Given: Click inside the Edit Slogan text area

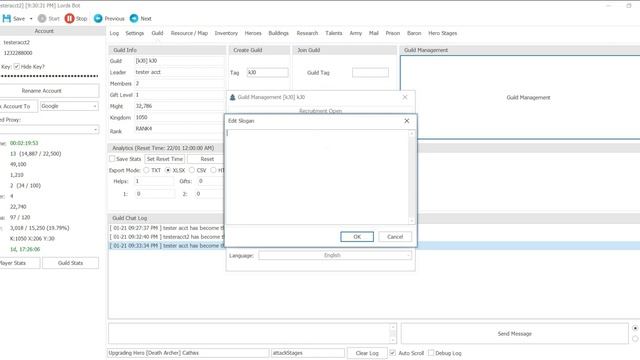Looking at the screenshot, I should tap(318, 176).
